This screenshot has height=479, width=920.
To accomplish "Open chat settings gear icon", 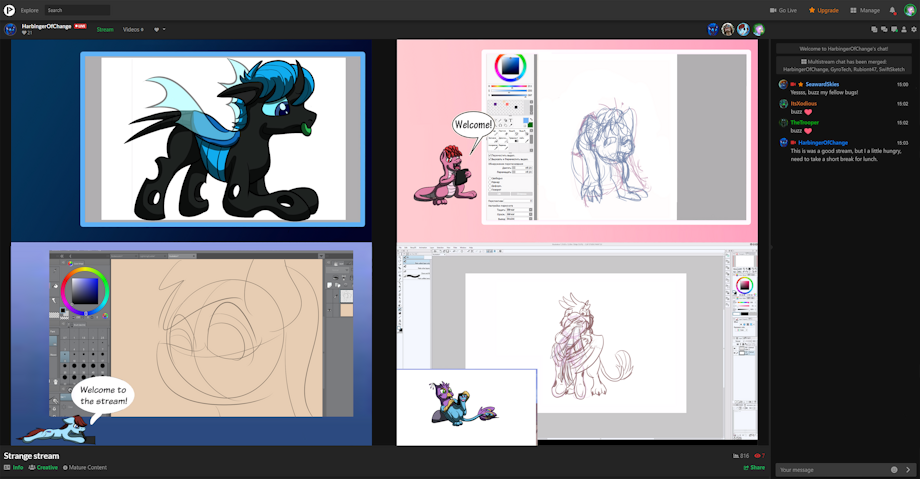I will click(914, 29).
